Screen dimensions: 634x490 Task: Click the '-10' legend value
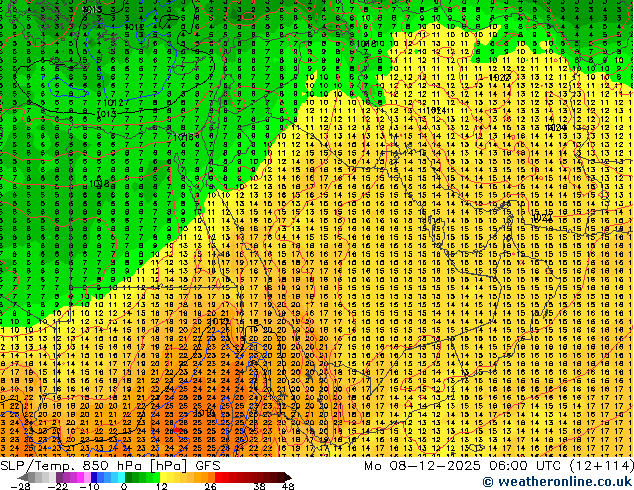pyautogui.click(x=90, y=486)
